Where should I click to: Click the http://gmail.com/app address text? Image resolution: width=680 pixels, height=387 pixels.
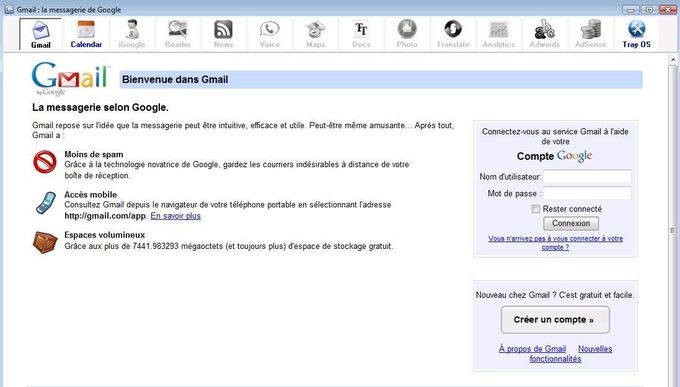[105, 216]
